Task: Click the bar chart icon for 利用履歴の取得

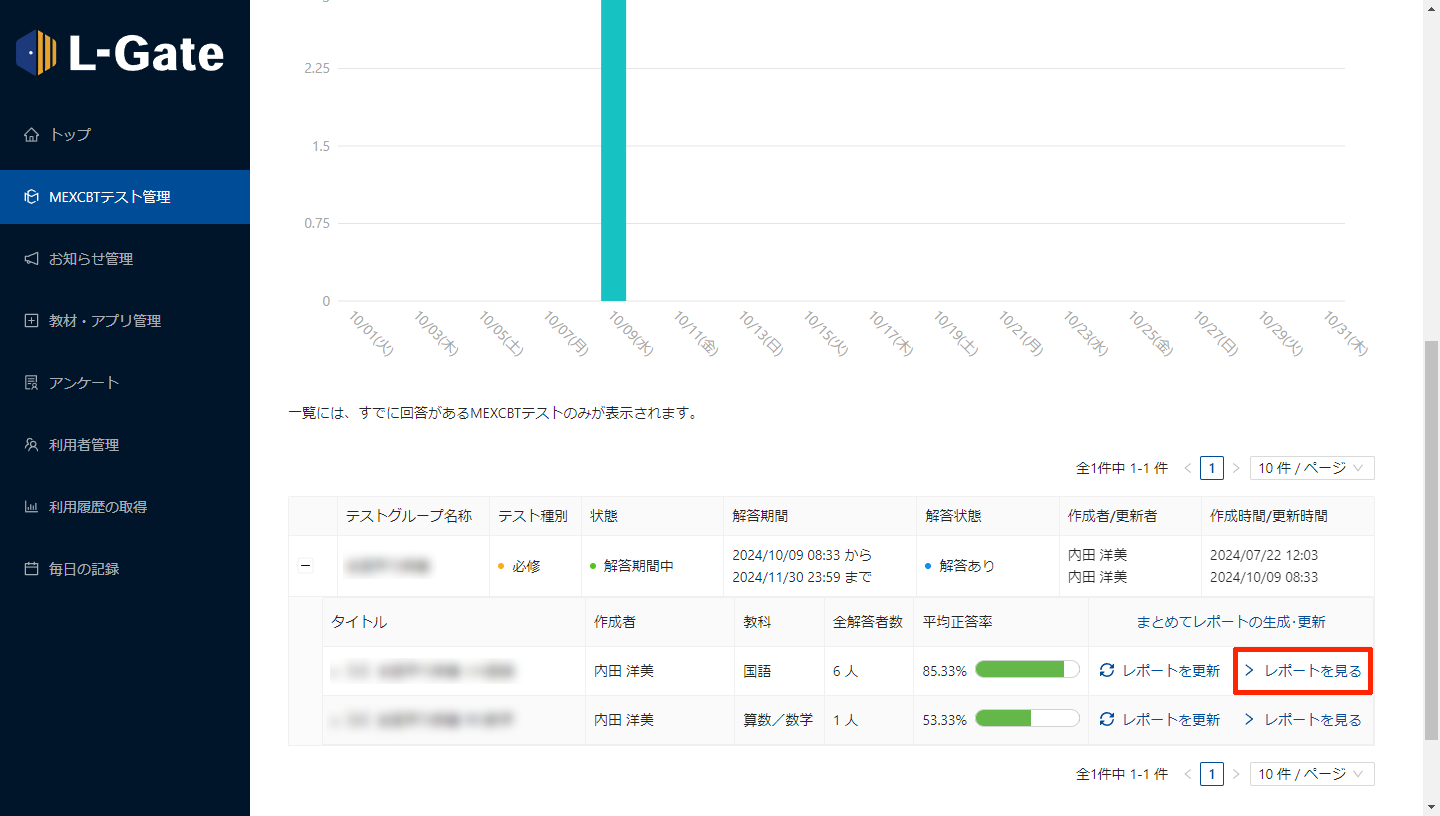Action: 31,507
